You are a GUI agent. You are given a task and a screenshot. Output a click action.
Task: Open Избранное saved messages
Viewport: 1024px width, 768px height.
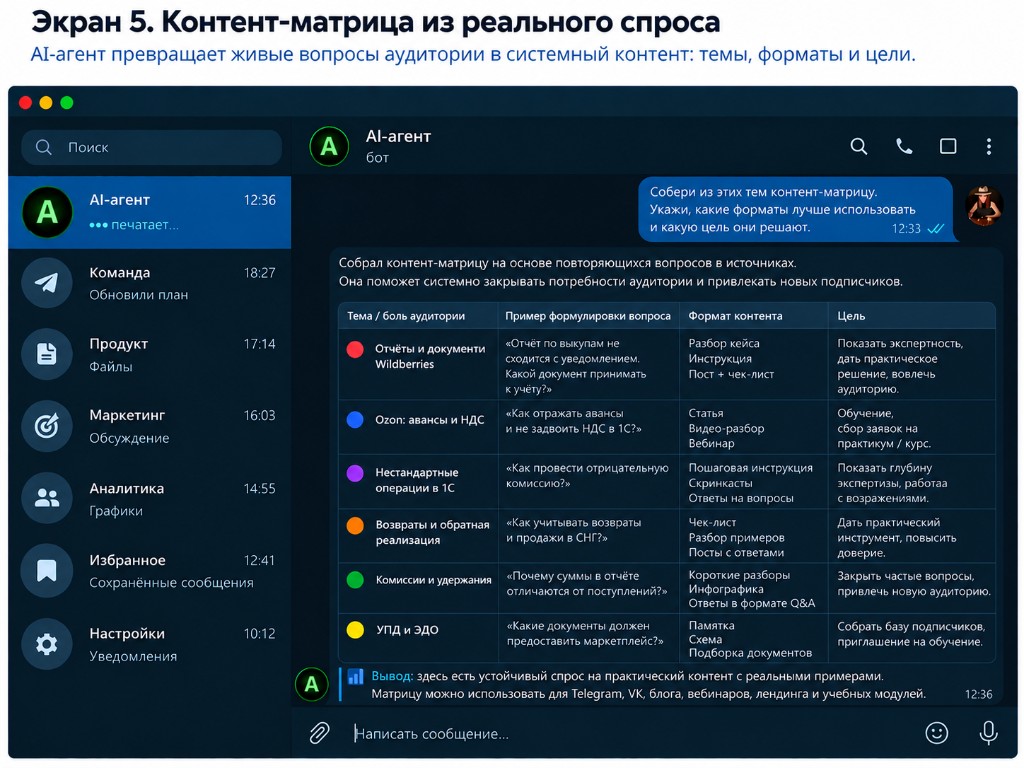click(150, 570)
